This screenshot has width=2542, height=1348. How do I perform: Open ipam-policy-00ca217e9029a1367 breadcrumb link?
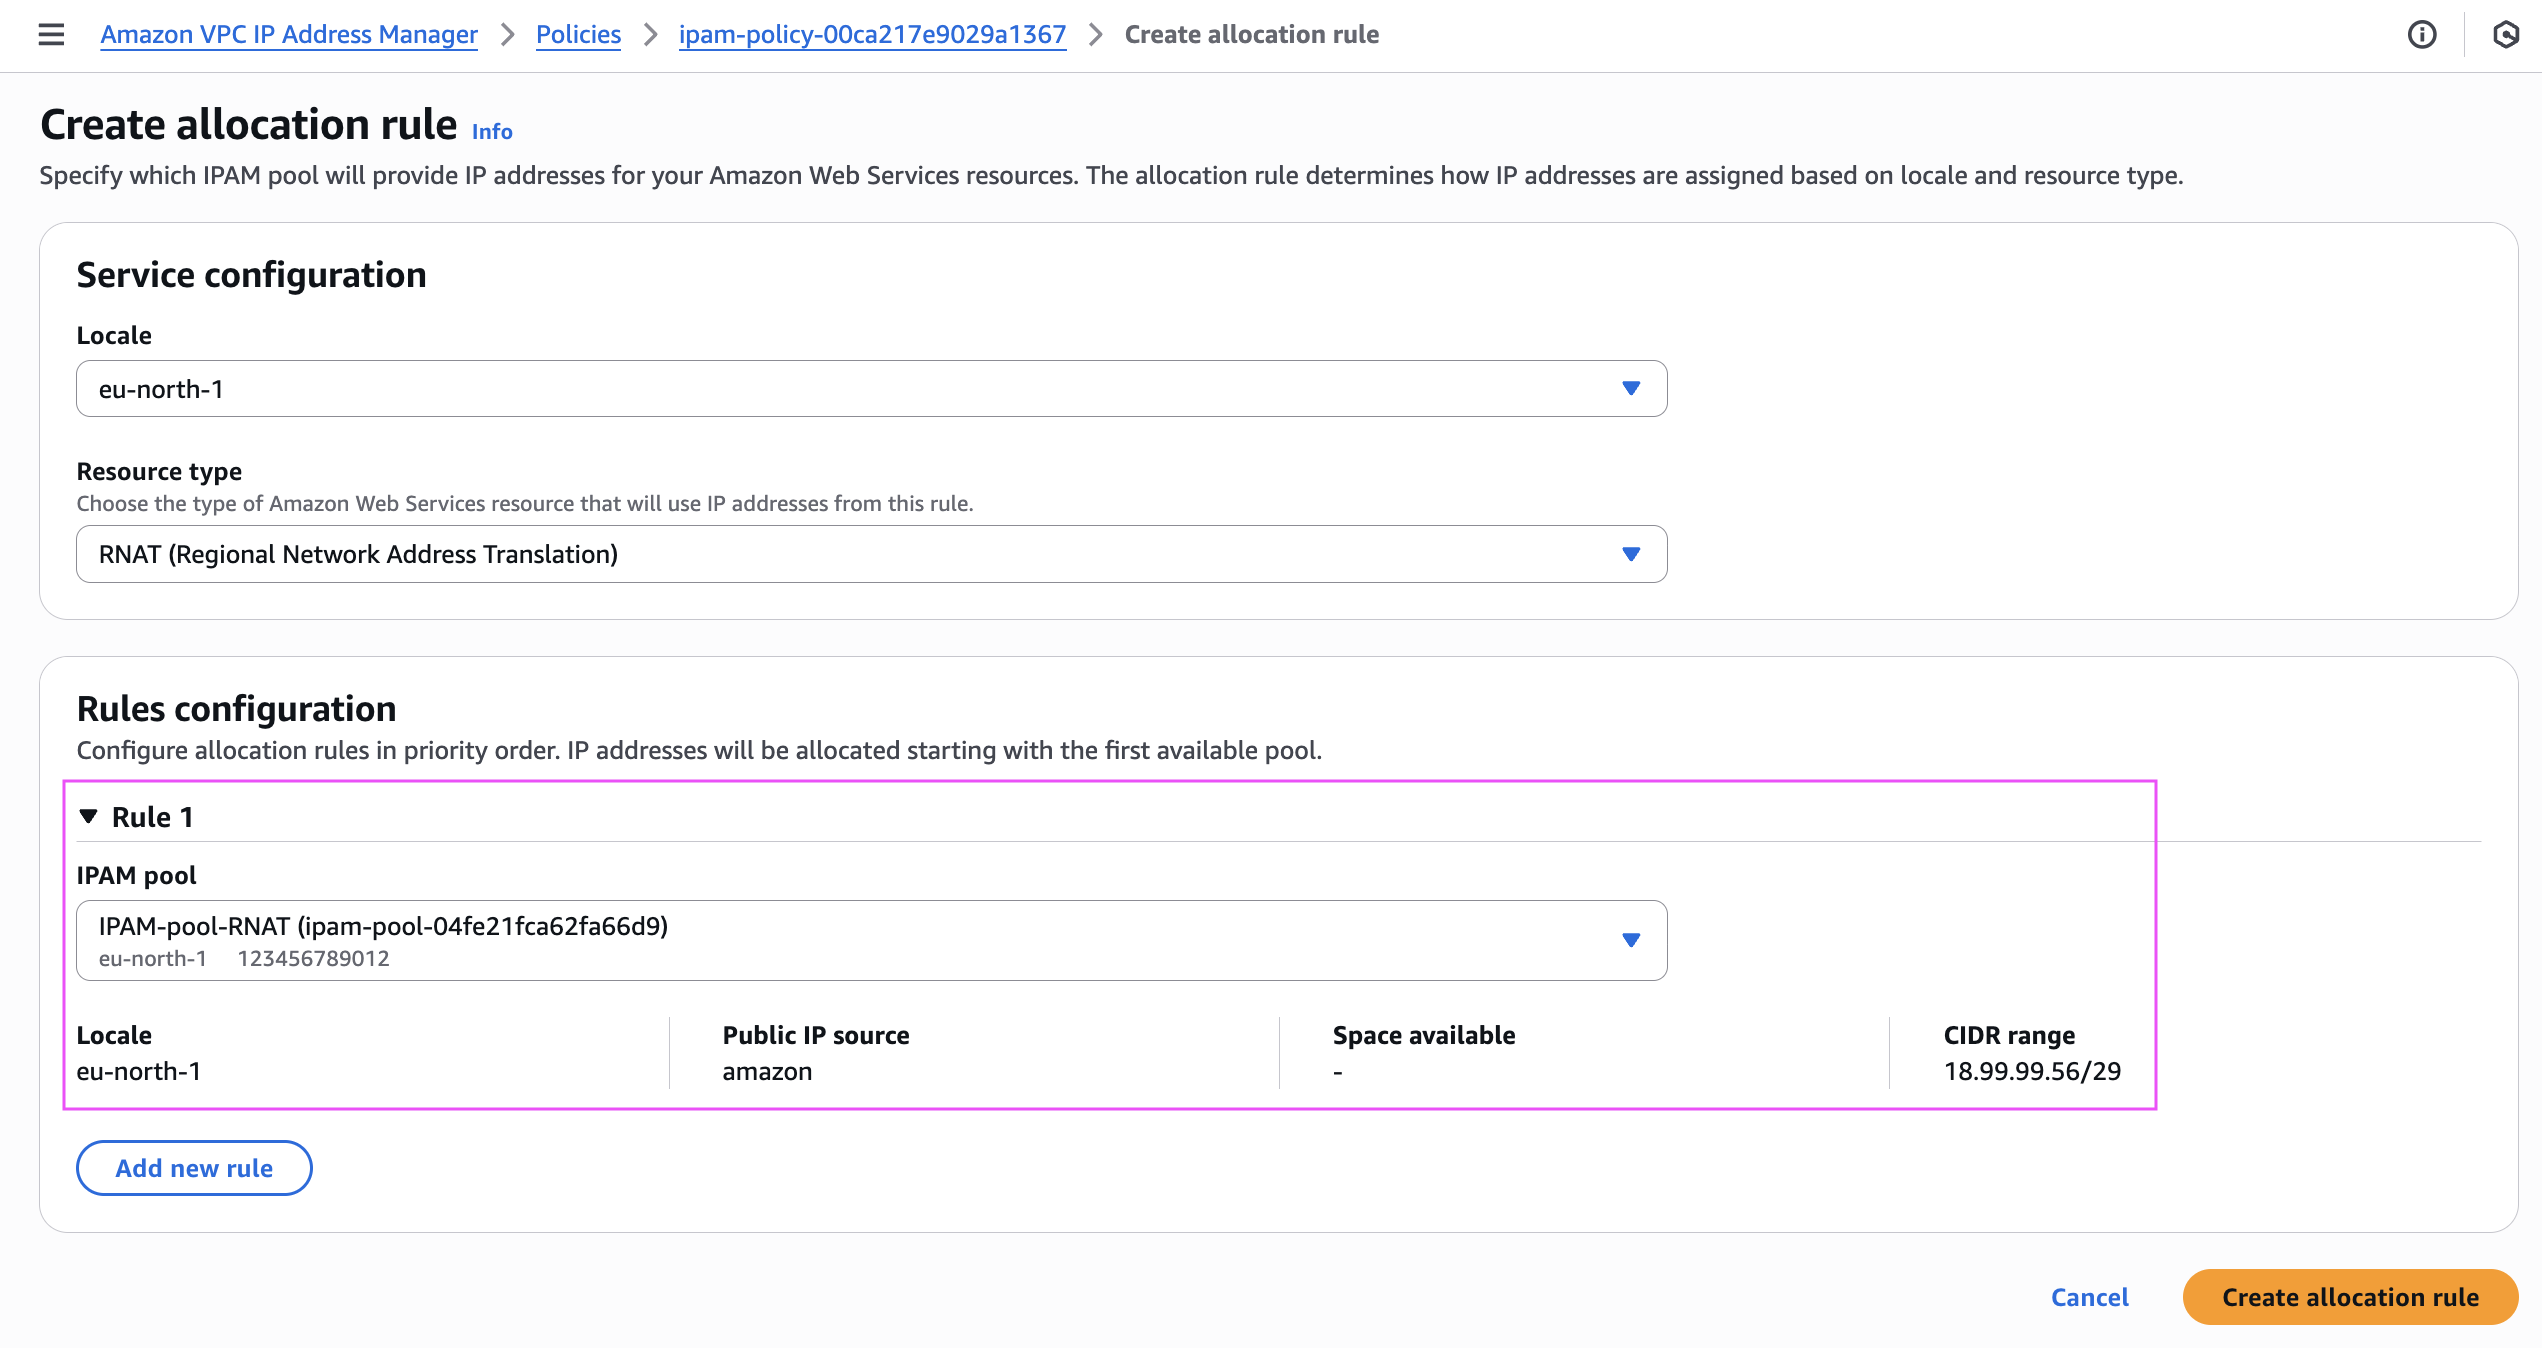(x=872, y=35)
